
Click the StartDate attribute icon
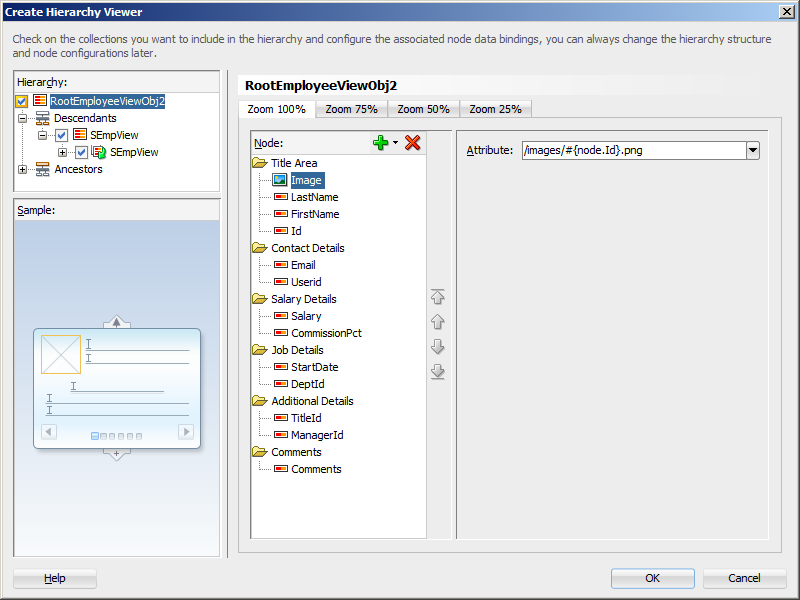tap(281, 367)
